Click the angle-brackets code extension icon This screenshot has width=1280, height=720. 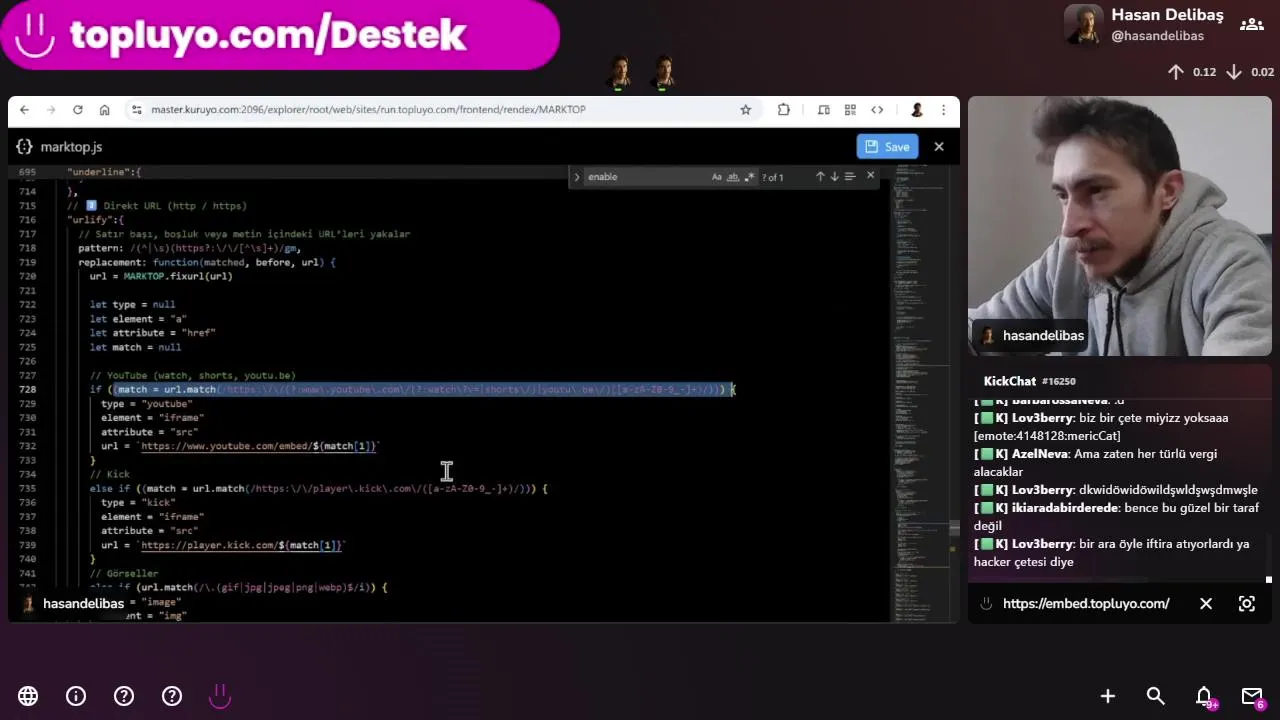[877, 110]
